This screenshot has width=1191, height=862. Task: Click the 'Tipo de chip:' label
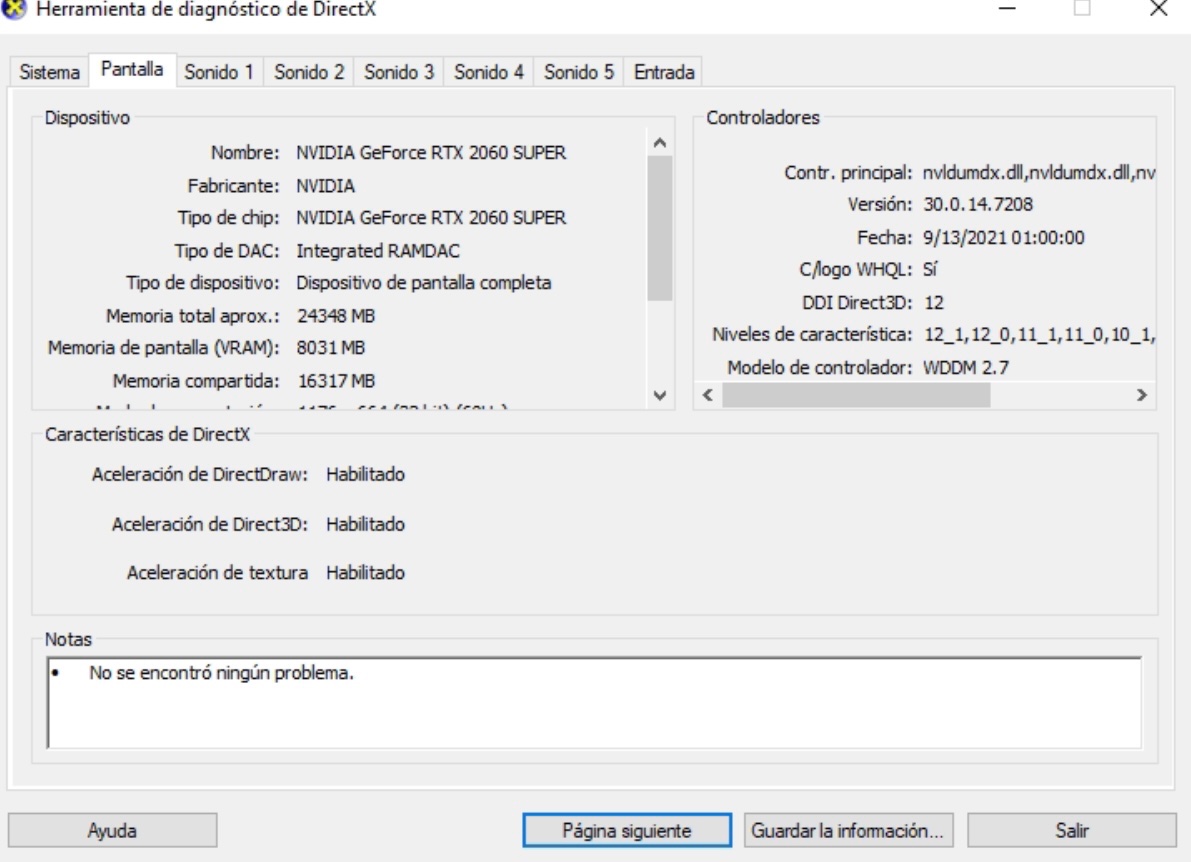point(229,218)
